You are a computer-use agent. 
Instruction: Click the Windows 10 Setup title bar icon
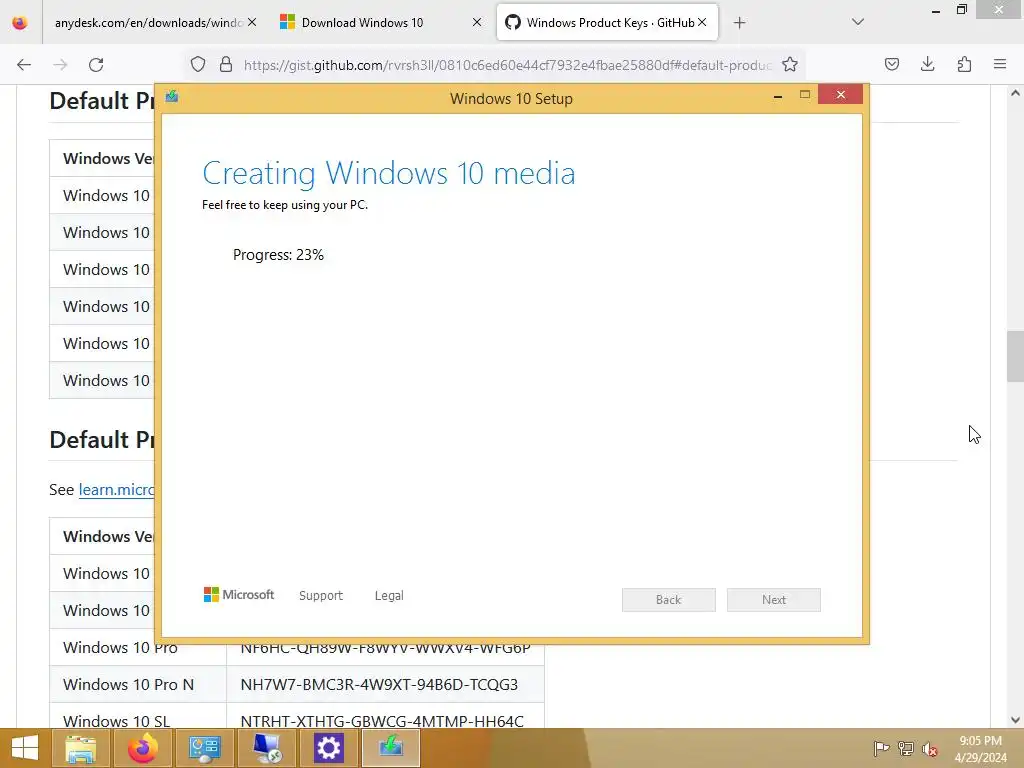pos(172,97)
